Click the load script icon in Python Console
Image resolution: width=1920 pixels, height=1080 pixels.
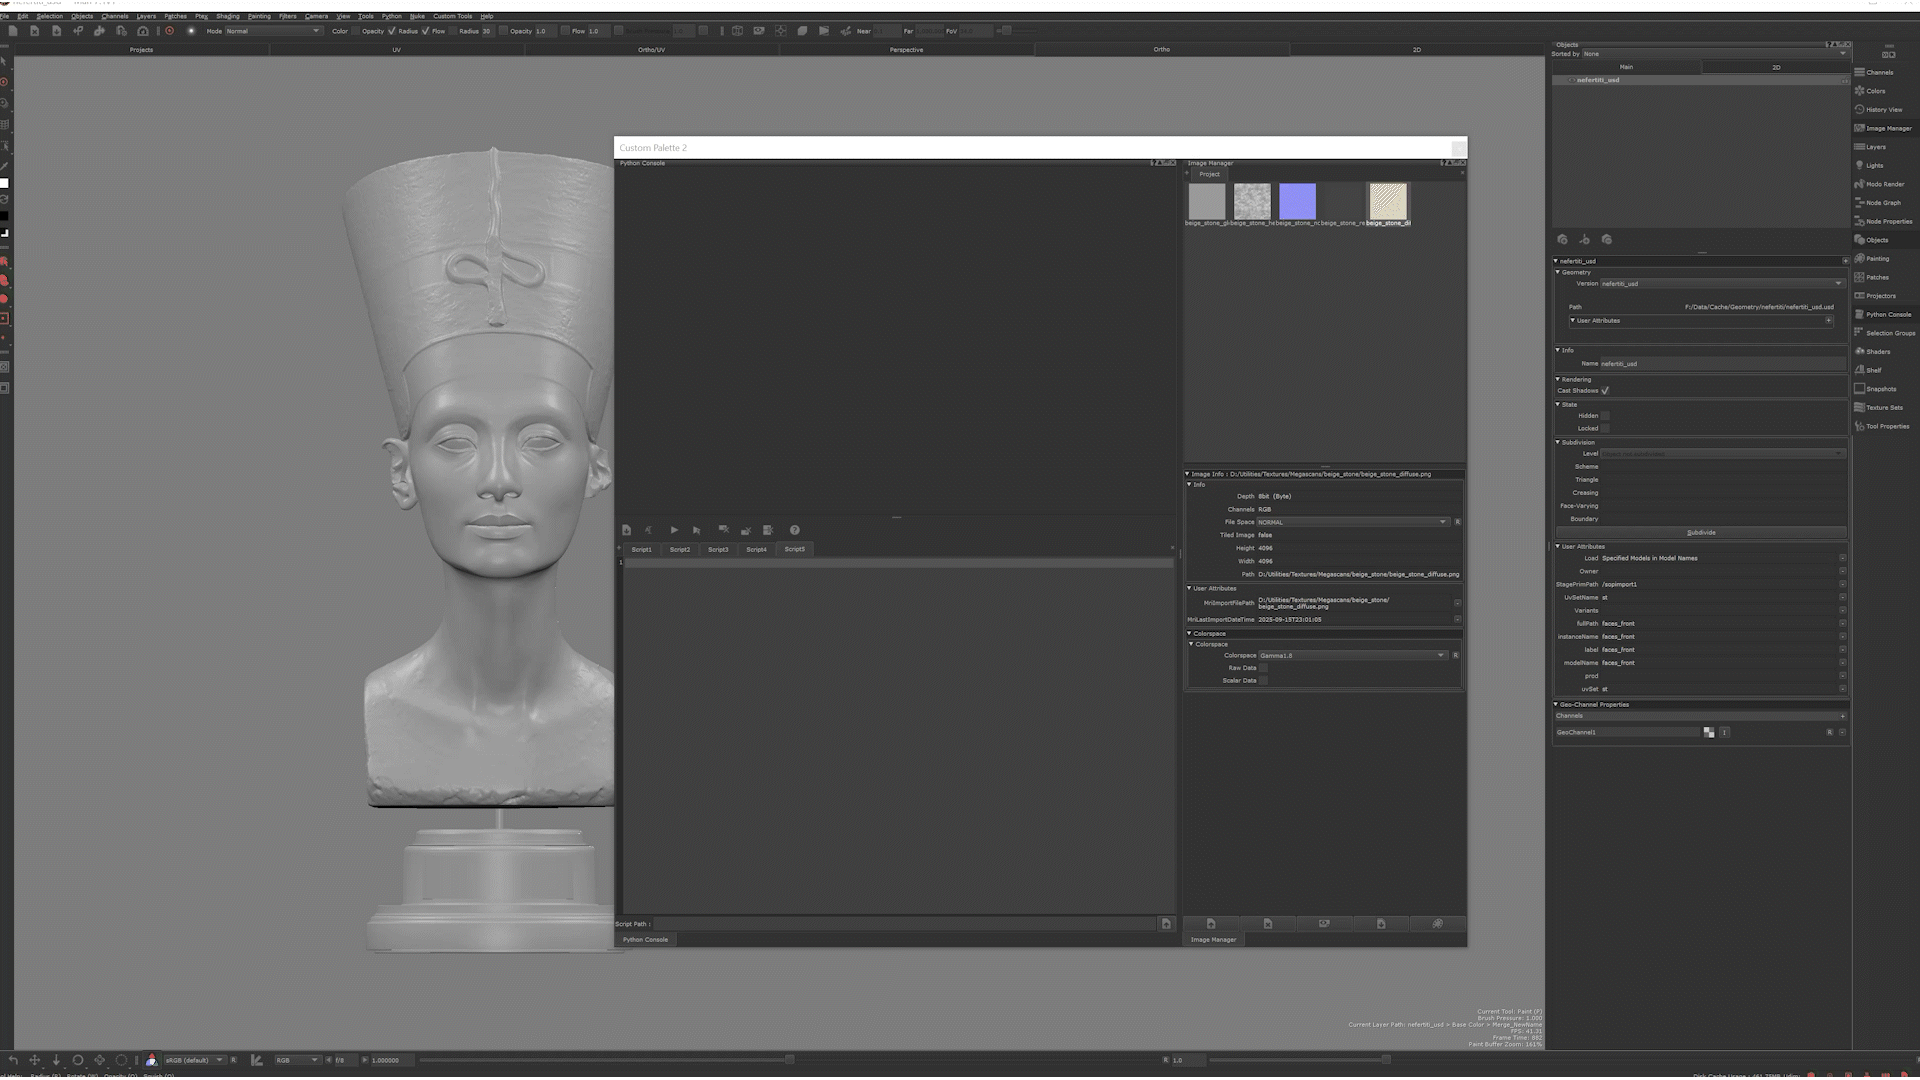coord(626,530)
